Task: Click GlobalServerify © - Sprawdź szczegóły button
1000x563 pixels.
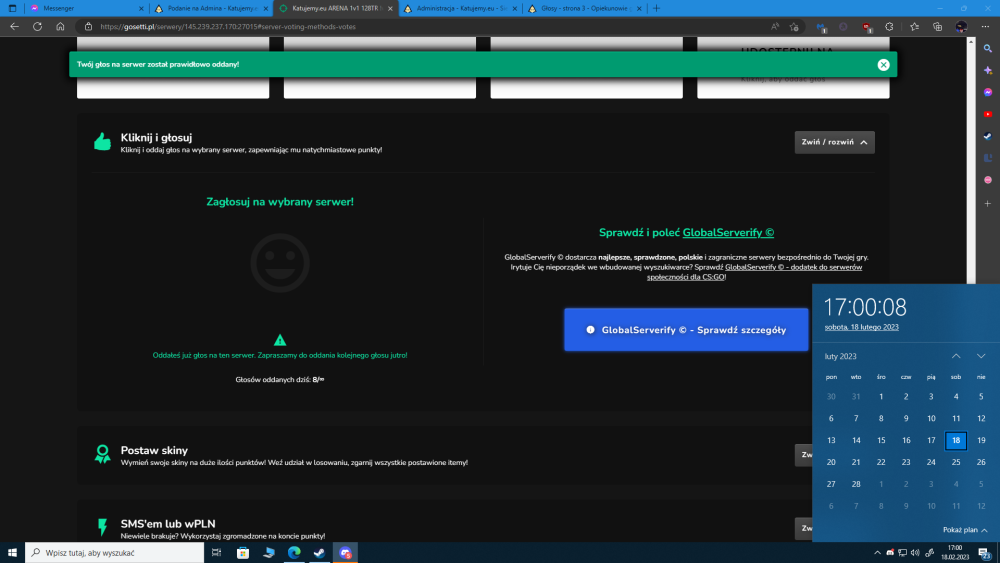Action: 686,330
